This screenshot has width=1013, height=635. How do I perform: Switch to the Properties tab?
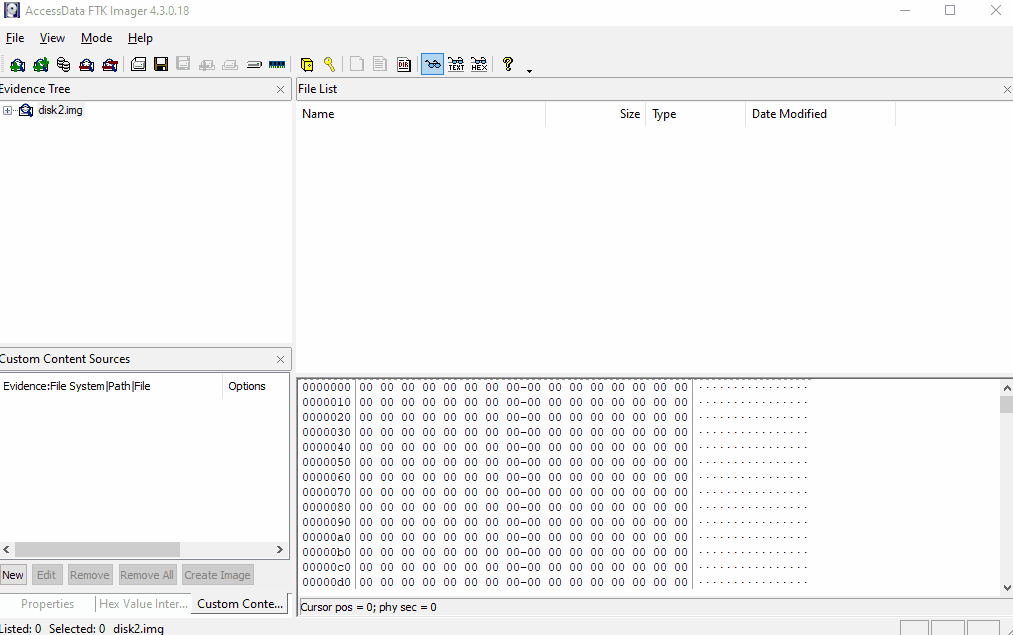click(x=47, y=604)
